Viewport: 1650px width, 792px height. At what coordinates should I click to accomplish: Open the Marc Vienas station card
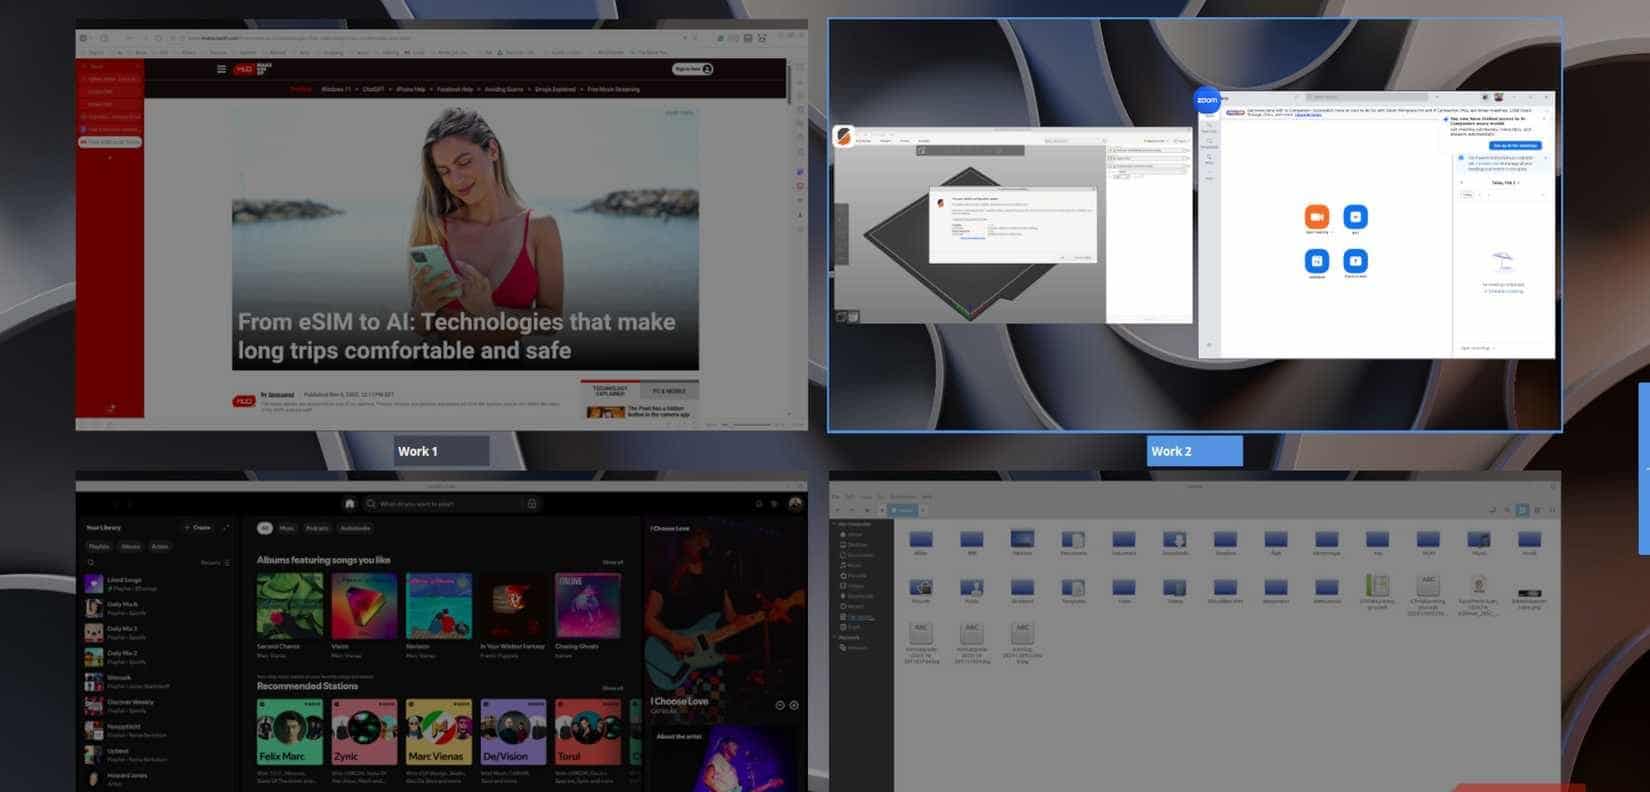pos(438,732)
